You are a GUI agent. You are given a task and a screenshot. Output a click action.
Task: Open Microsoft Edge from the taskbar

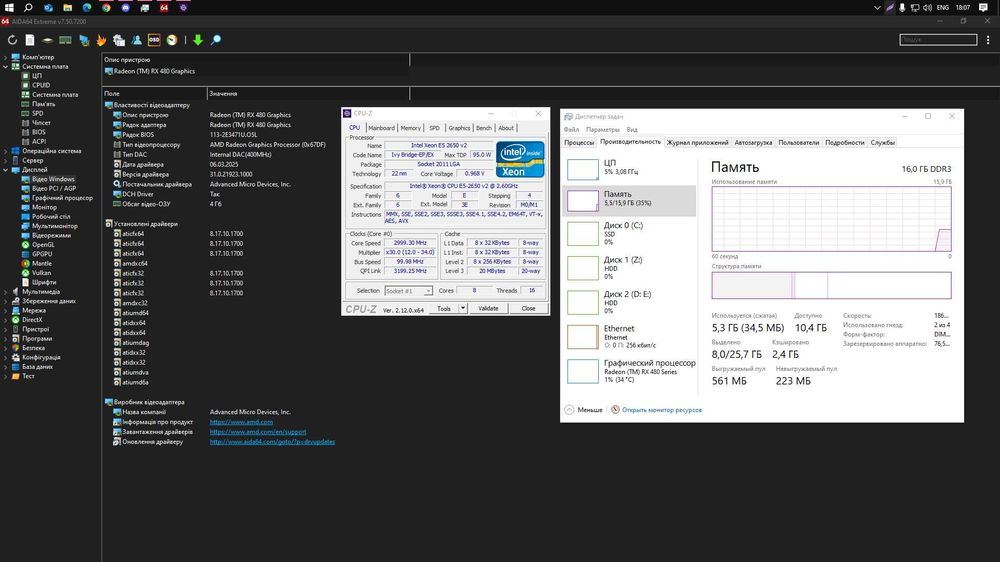click(x=87, y=8)
